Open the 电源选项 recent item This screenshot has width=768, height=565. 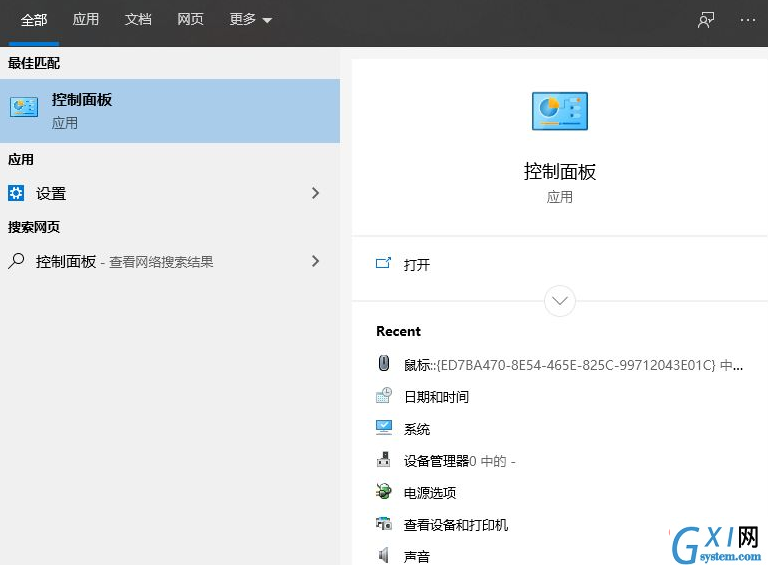pos(430,493)
